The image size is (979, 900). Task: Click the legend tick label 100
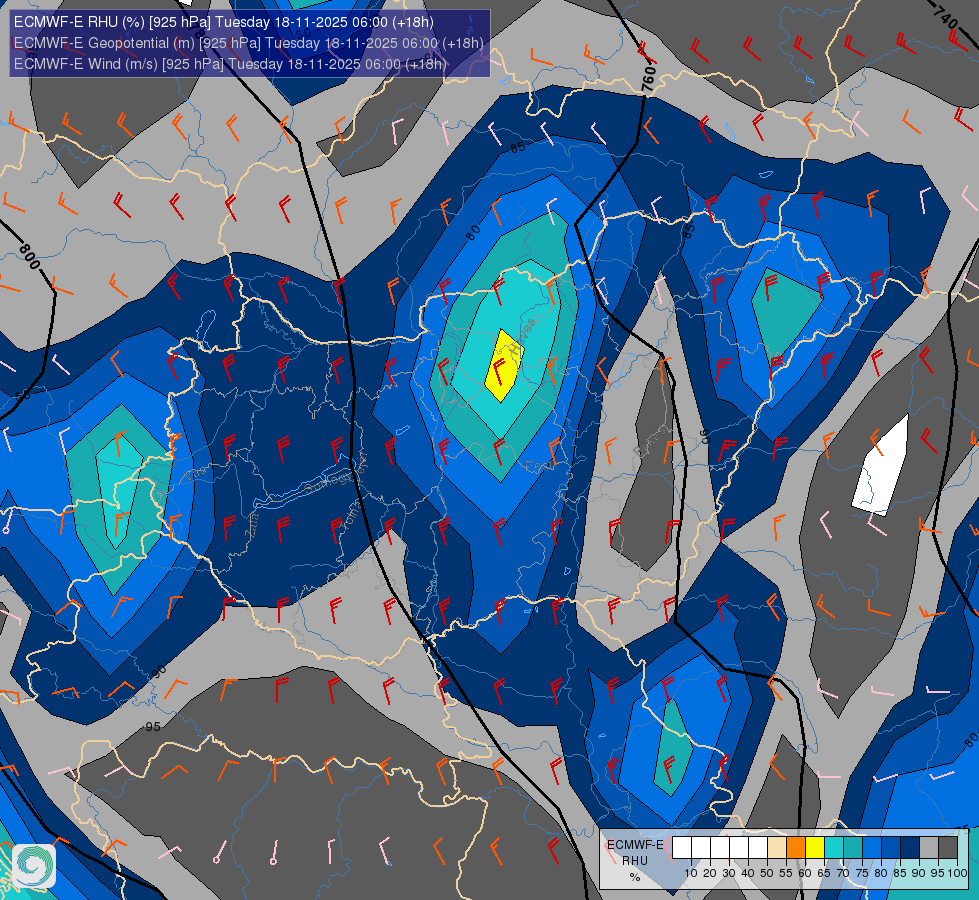pos(958,873)
